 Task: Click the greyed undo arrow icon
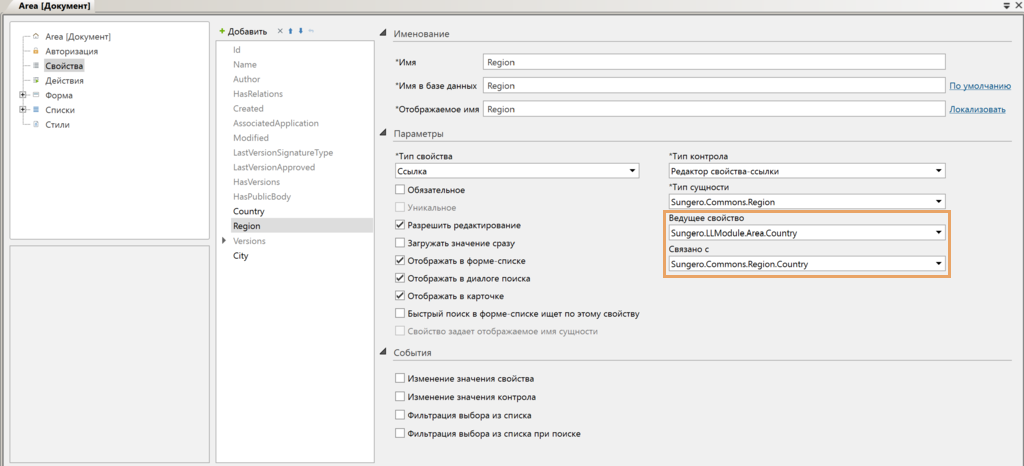coord(311,31)
